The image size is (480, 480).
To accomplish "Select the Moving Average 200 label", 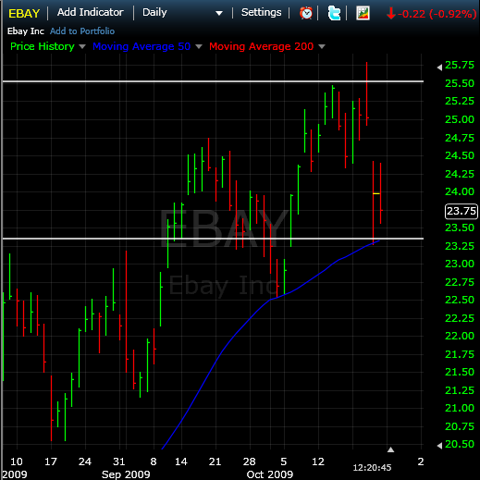I will [x=262, y=46].
